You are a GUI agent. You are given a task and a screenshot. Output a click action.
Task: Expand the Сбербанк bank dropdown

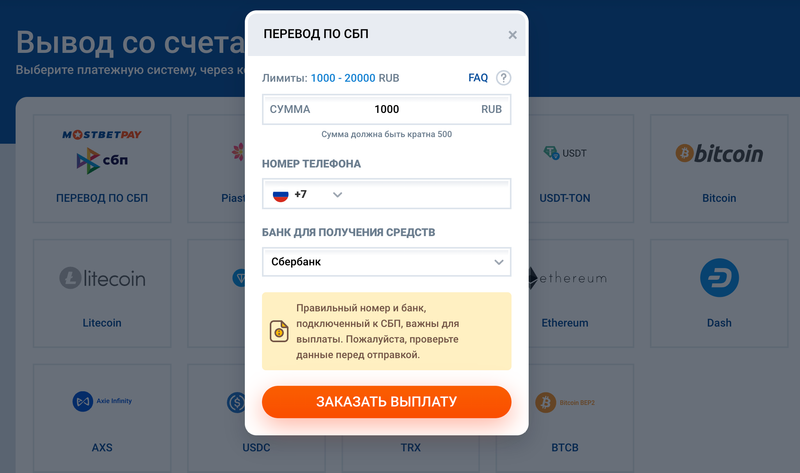[x=386, y=262]
